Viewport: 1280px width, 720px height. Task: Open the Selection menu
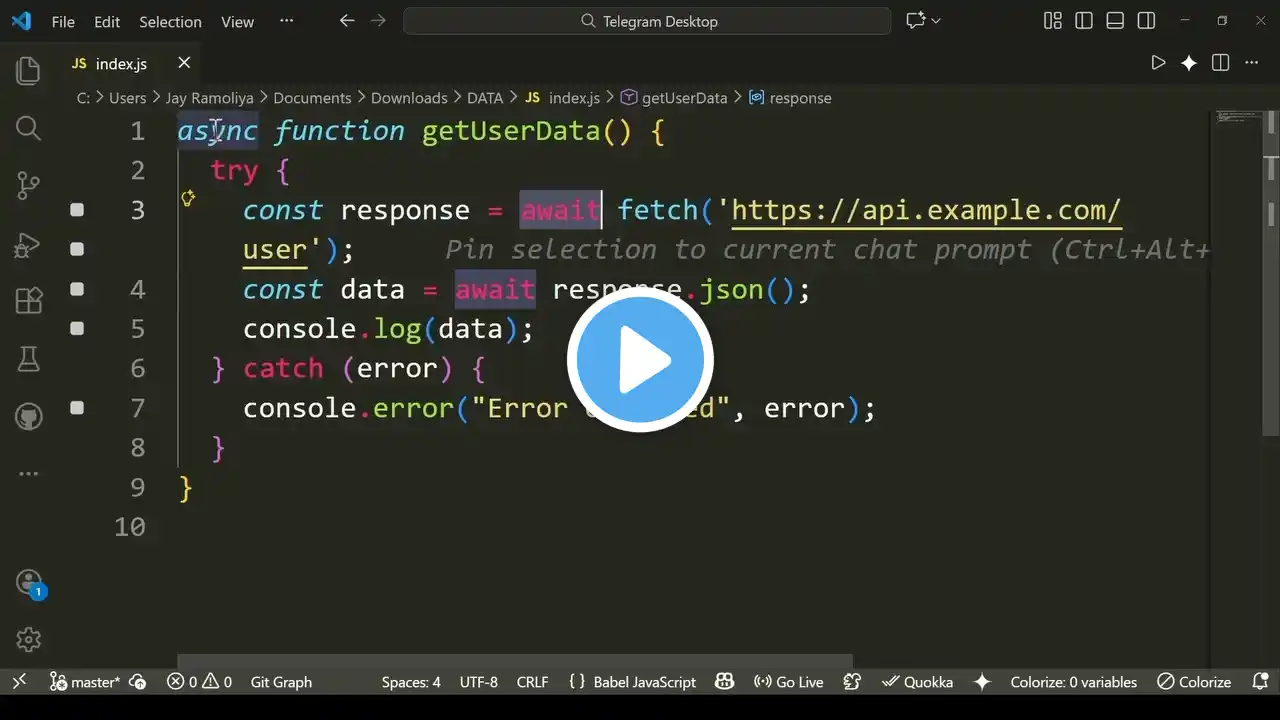[170, 21]
